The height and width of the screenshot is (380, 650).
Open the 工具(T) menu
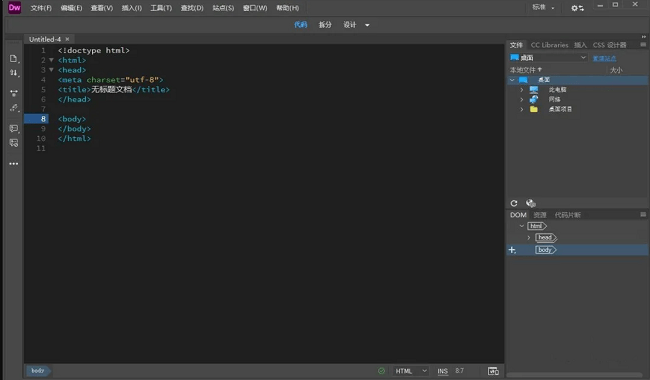coord(161,8)
